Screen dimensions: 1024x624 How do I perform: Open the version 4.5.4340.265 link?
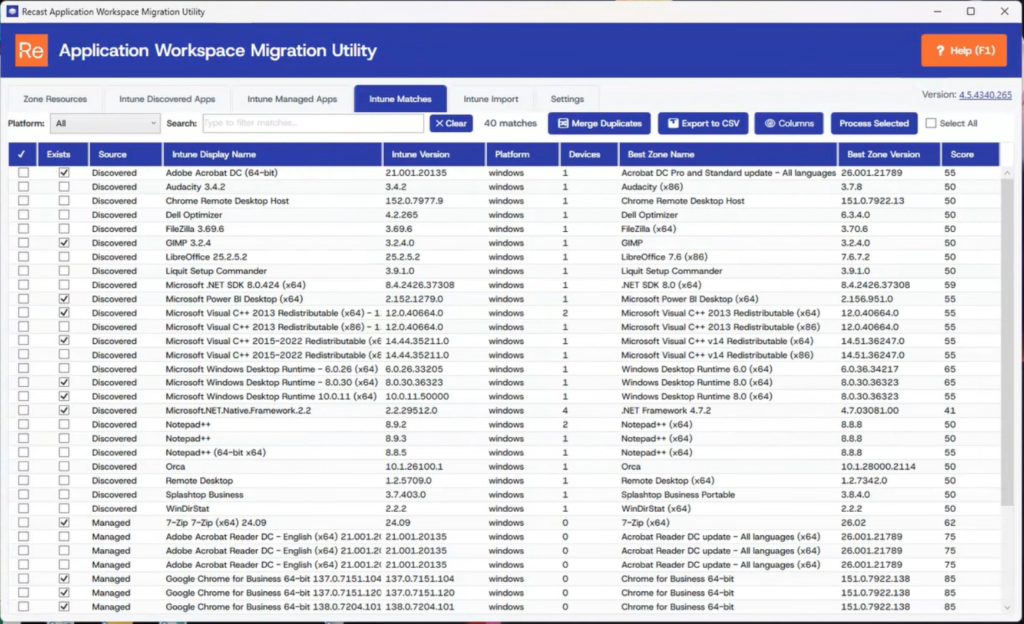985,95
